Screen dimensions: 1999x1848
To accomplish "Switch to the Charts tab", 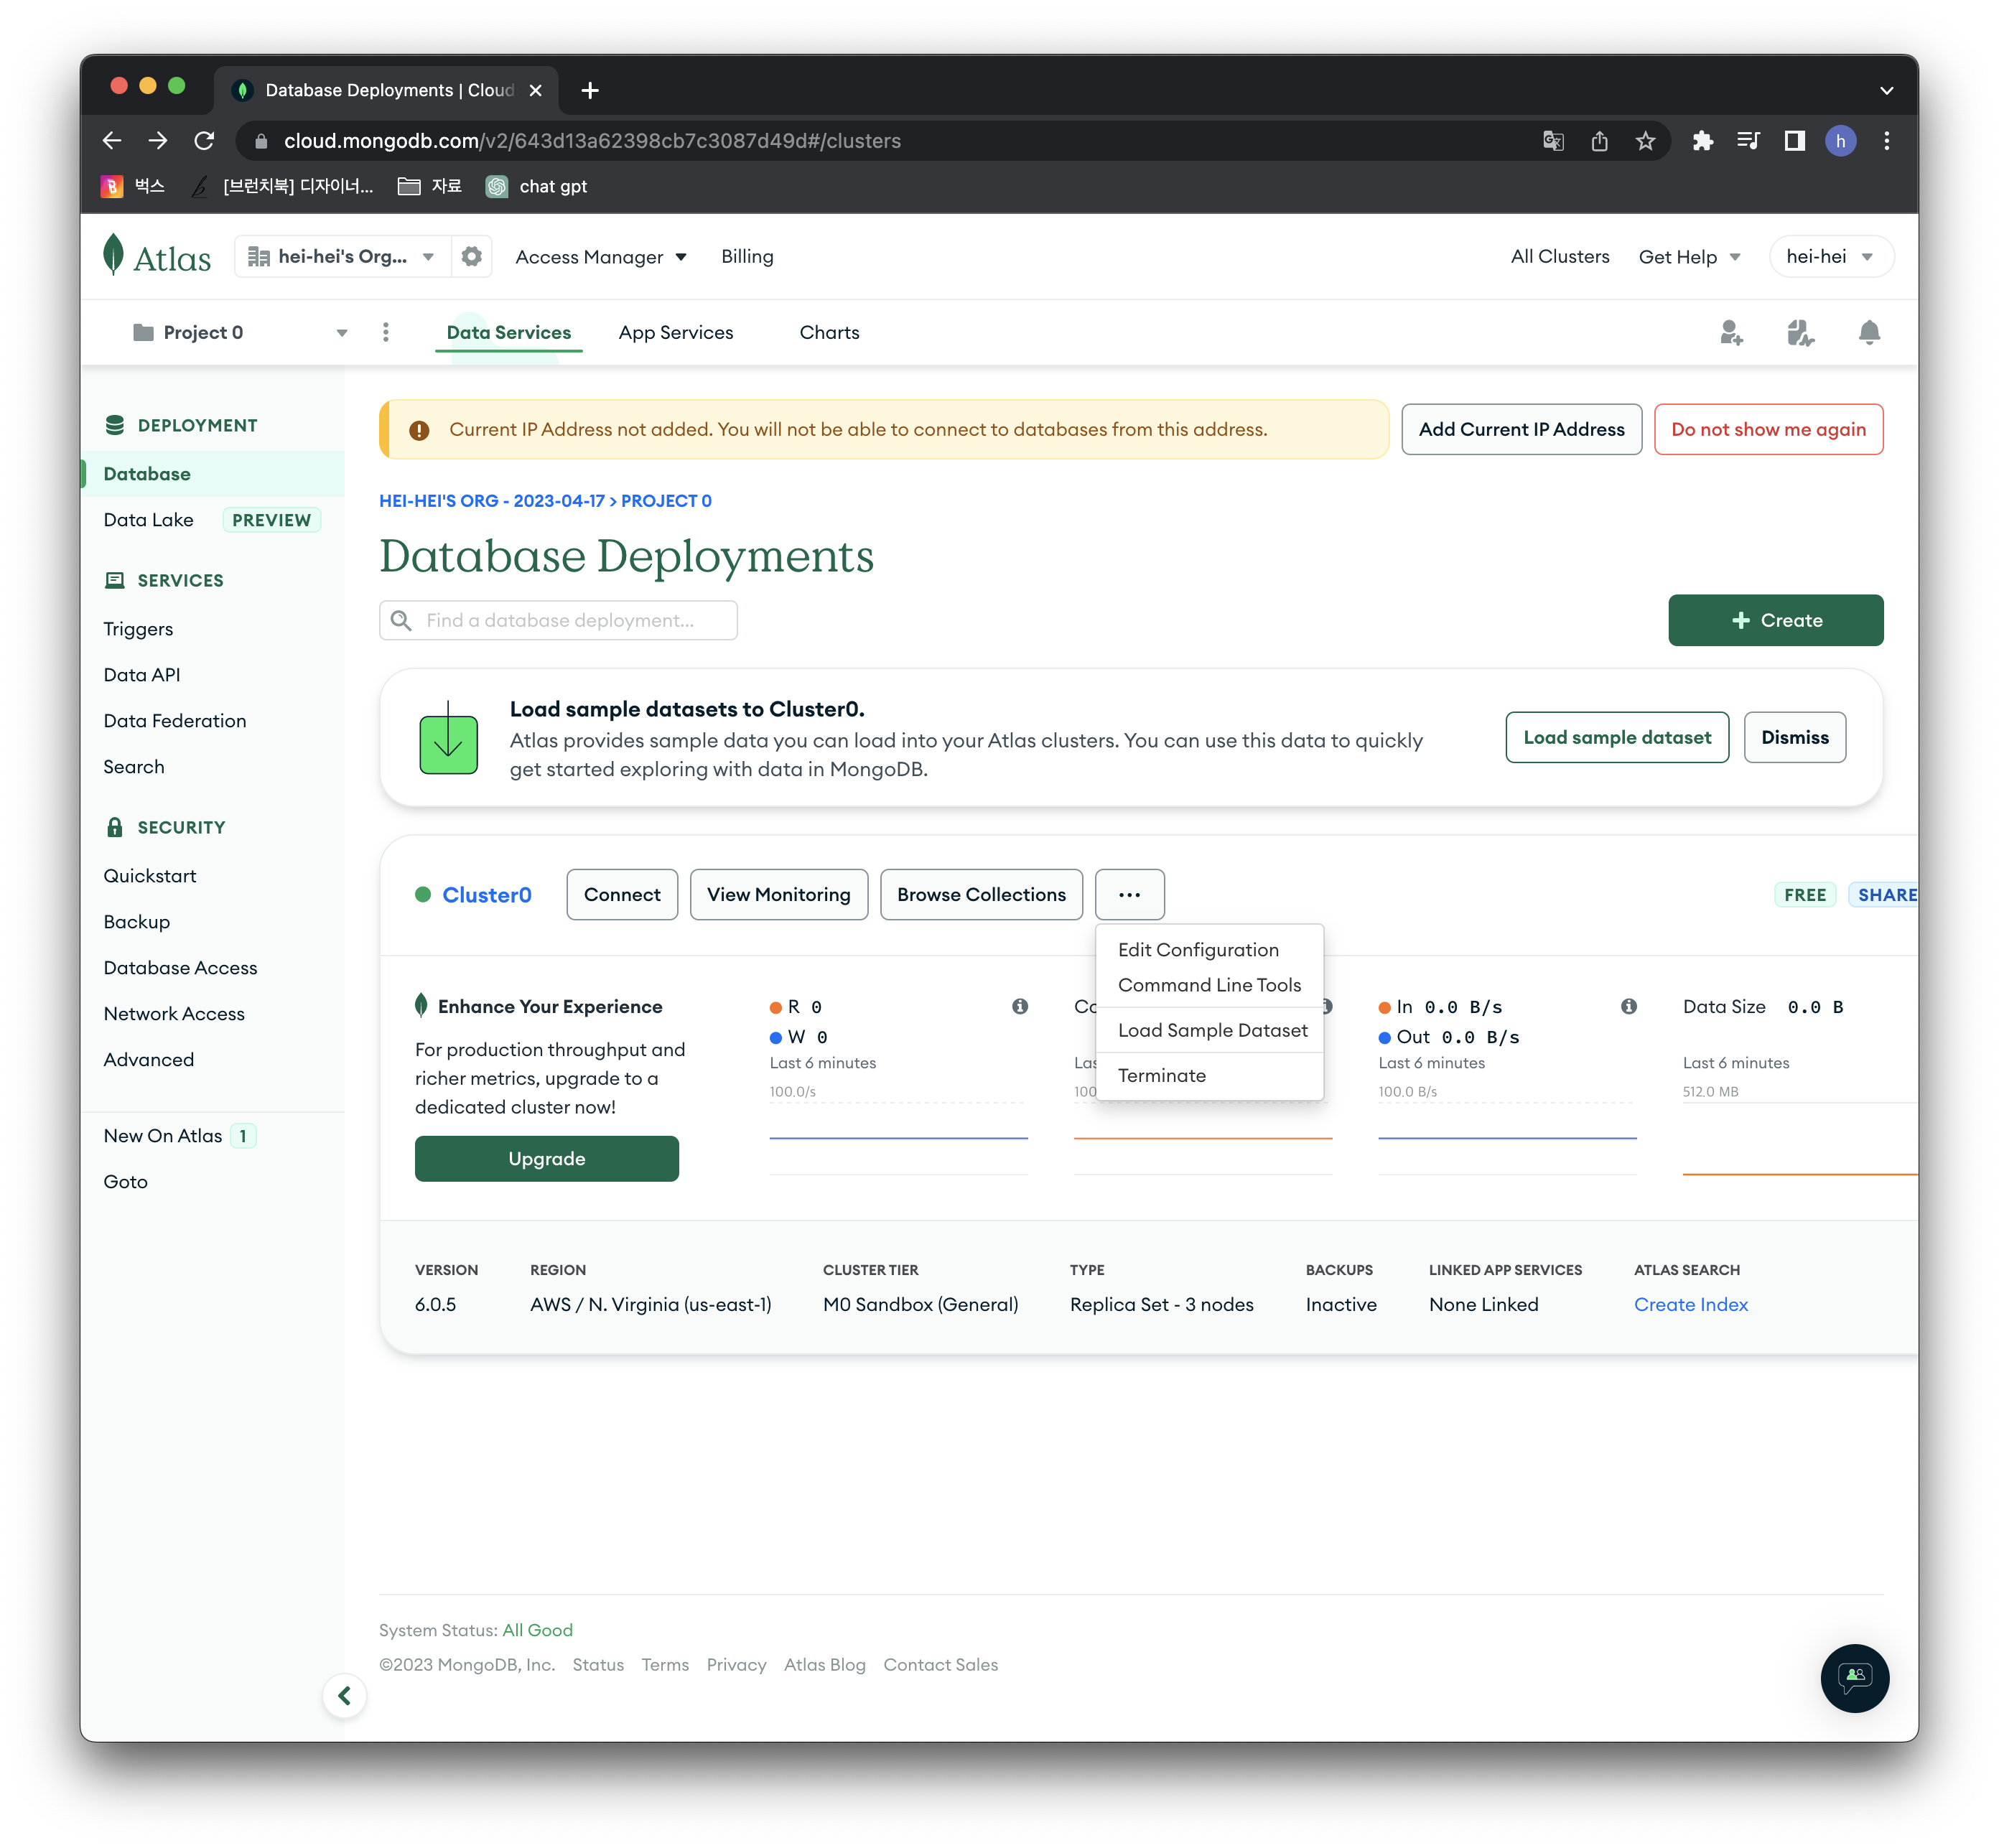I will (829, 332).
